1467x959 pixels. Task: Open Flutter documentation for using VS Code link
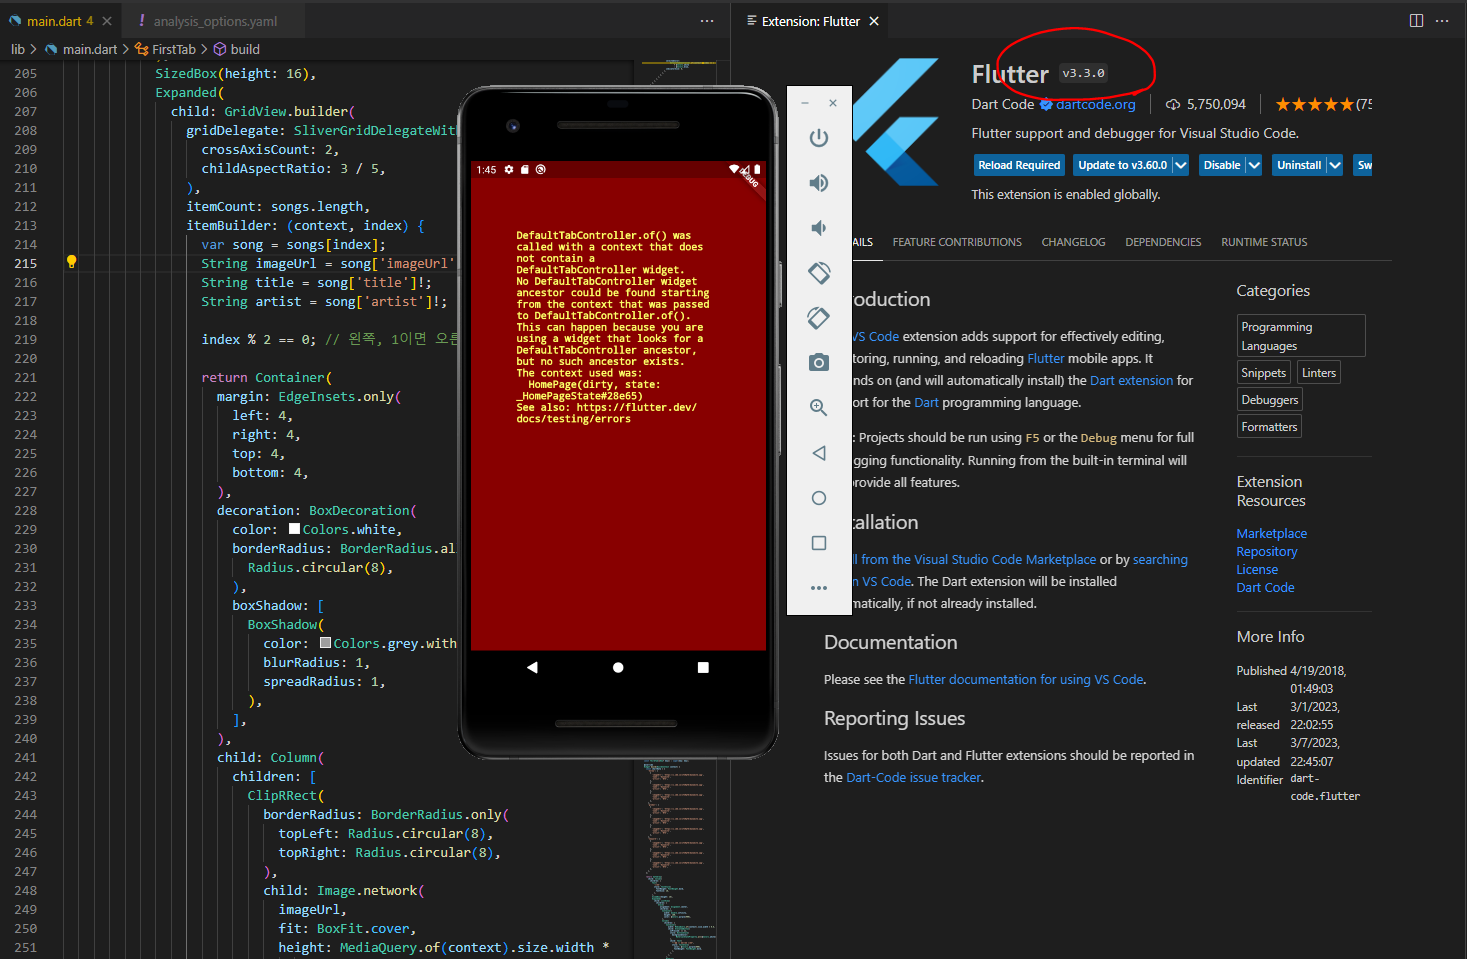click(1026, 680)
